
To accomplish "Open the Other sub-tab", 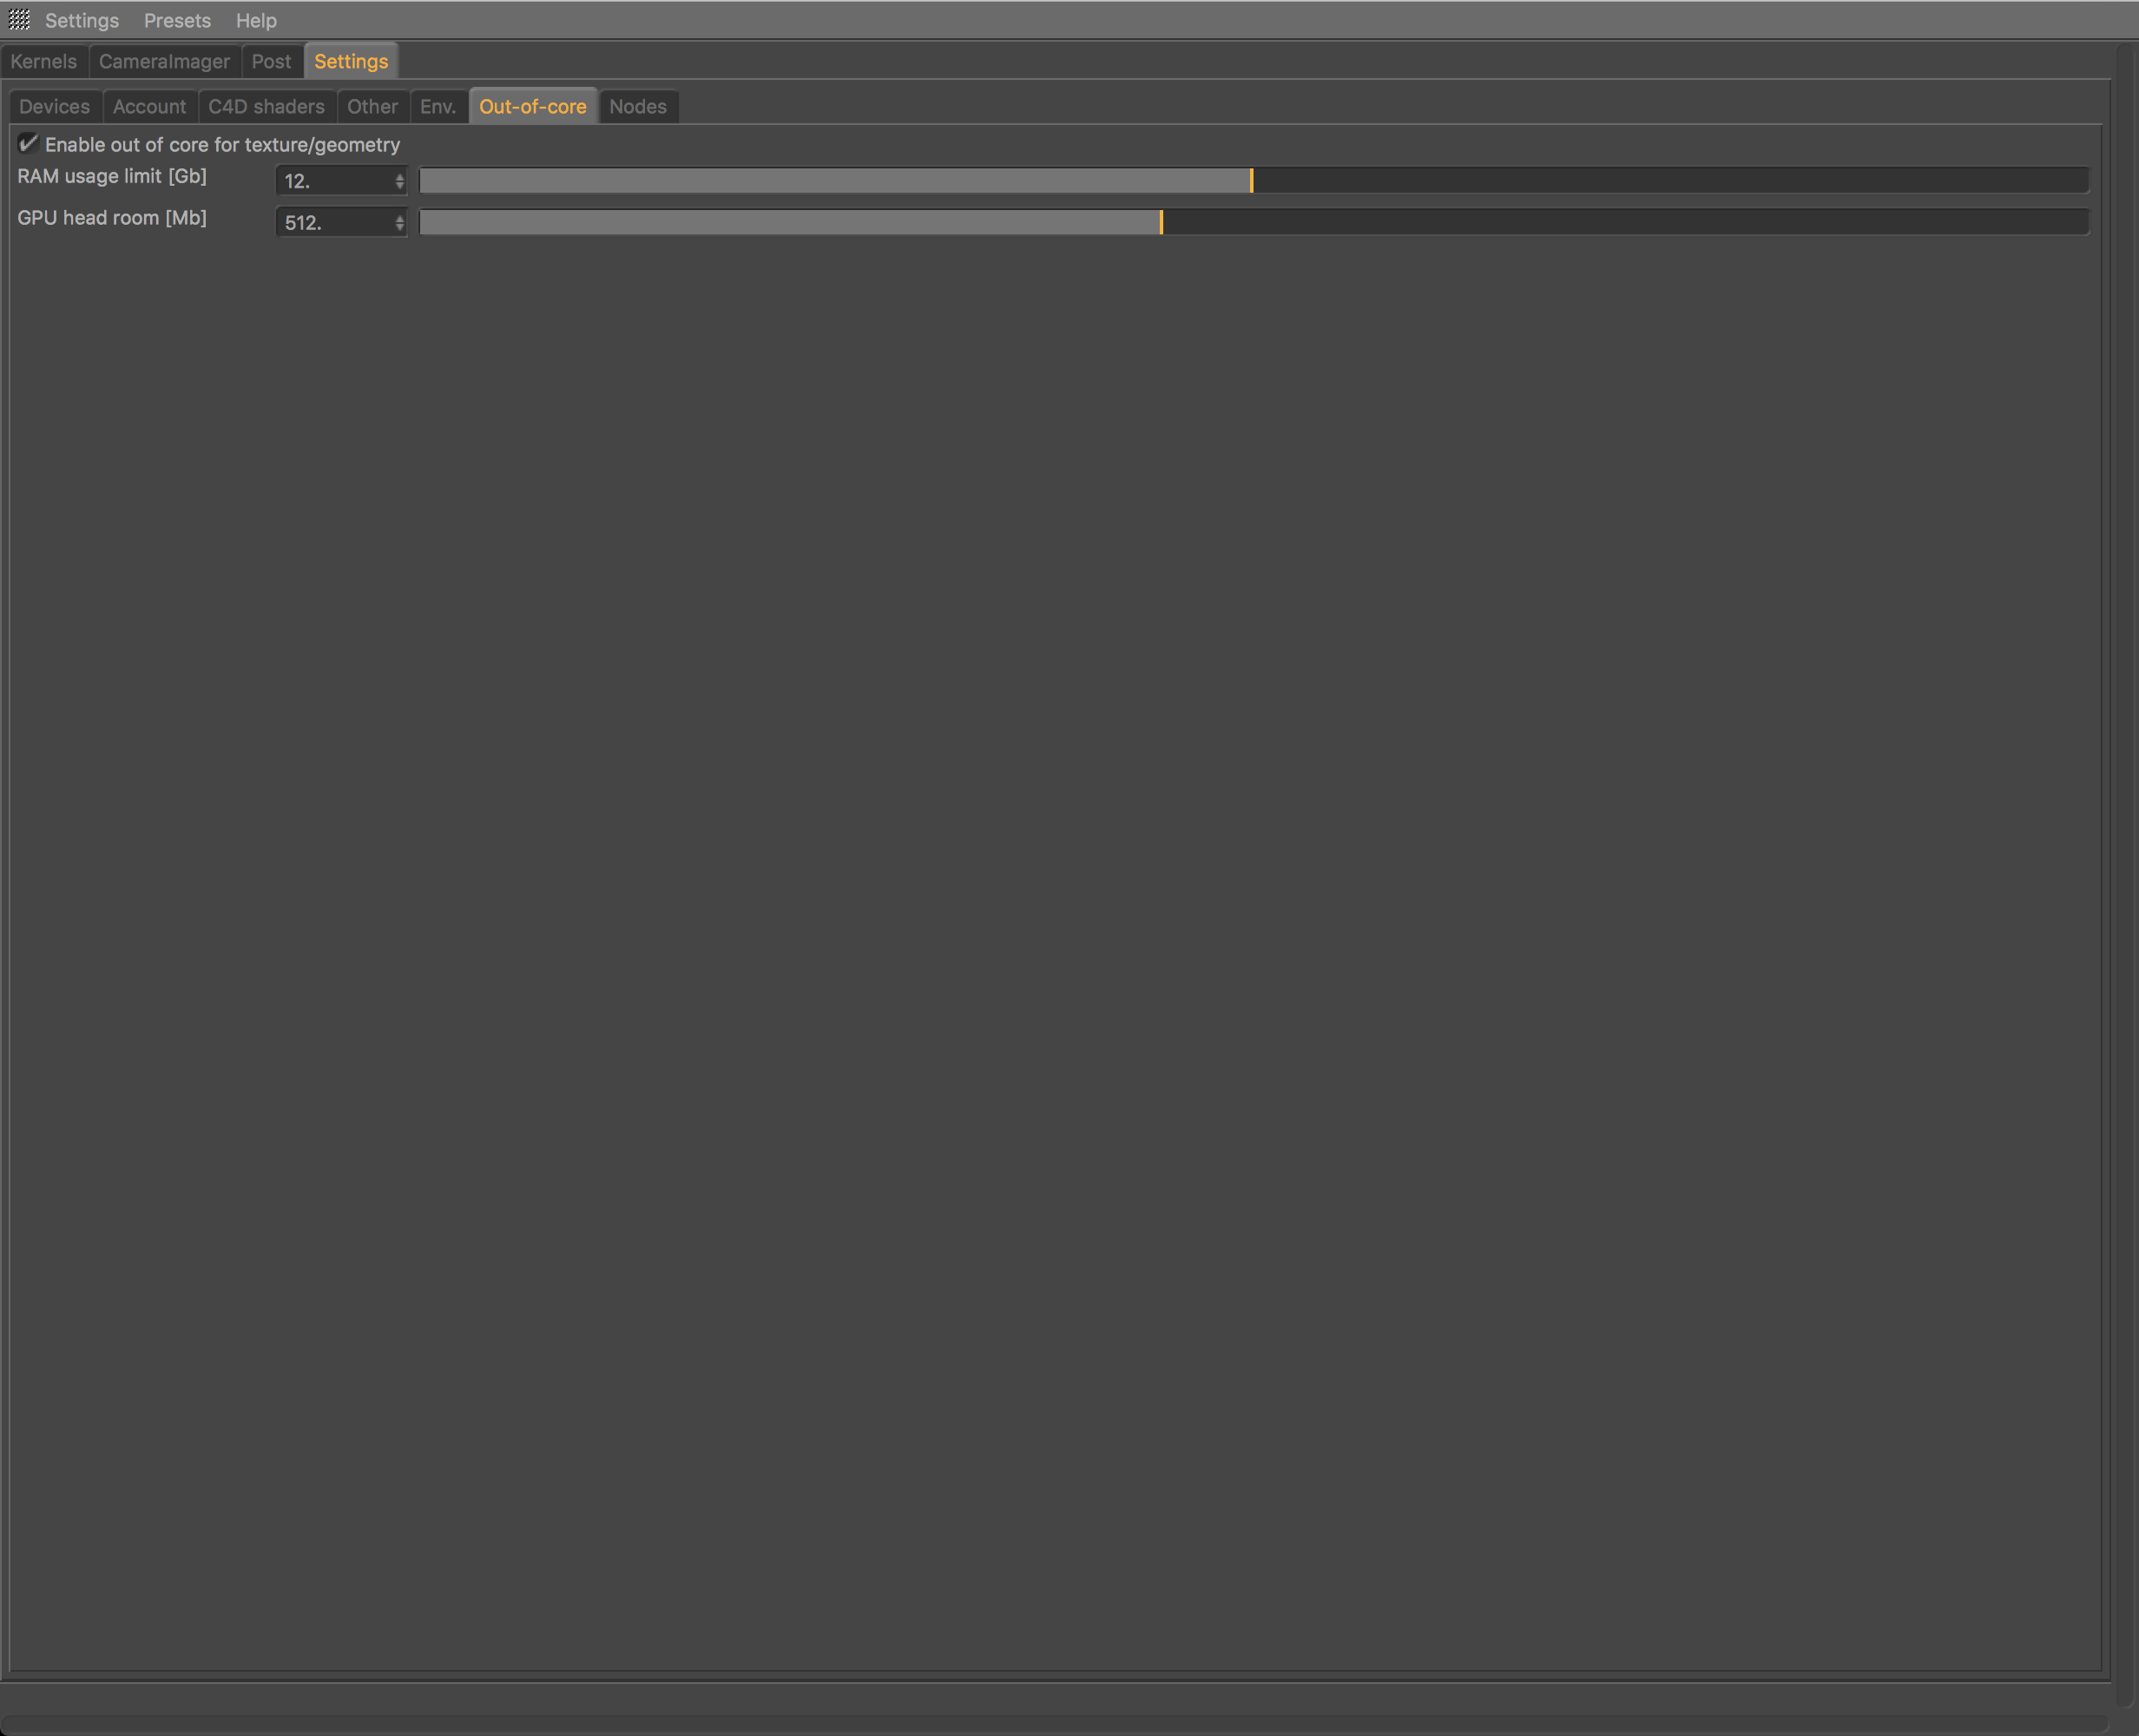I will 372,106.
